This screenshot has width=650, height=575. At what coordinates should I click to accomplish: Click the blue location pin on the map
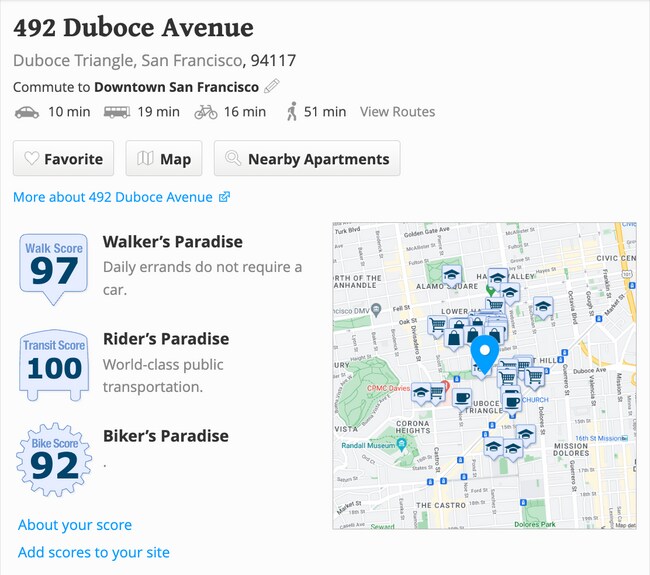(484, 353)
